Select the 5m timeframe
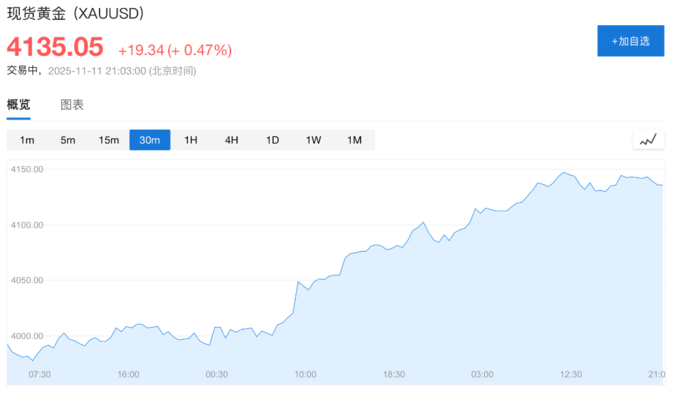This screenshot has width=680, height=394. [68, 140]
